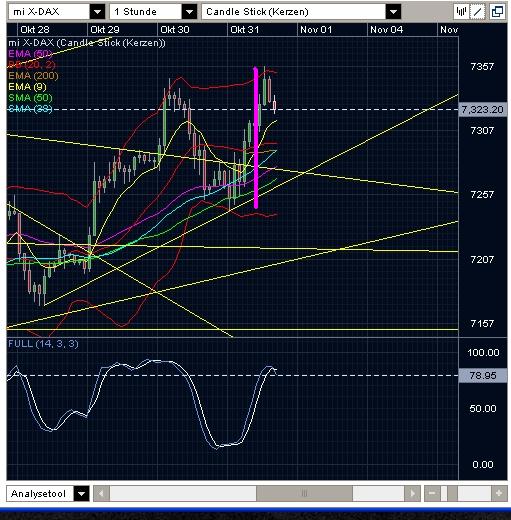This screenshot has width=511, height=520.
Task: Select the trend line drawing tool icon
Action: tap(477, 12)
